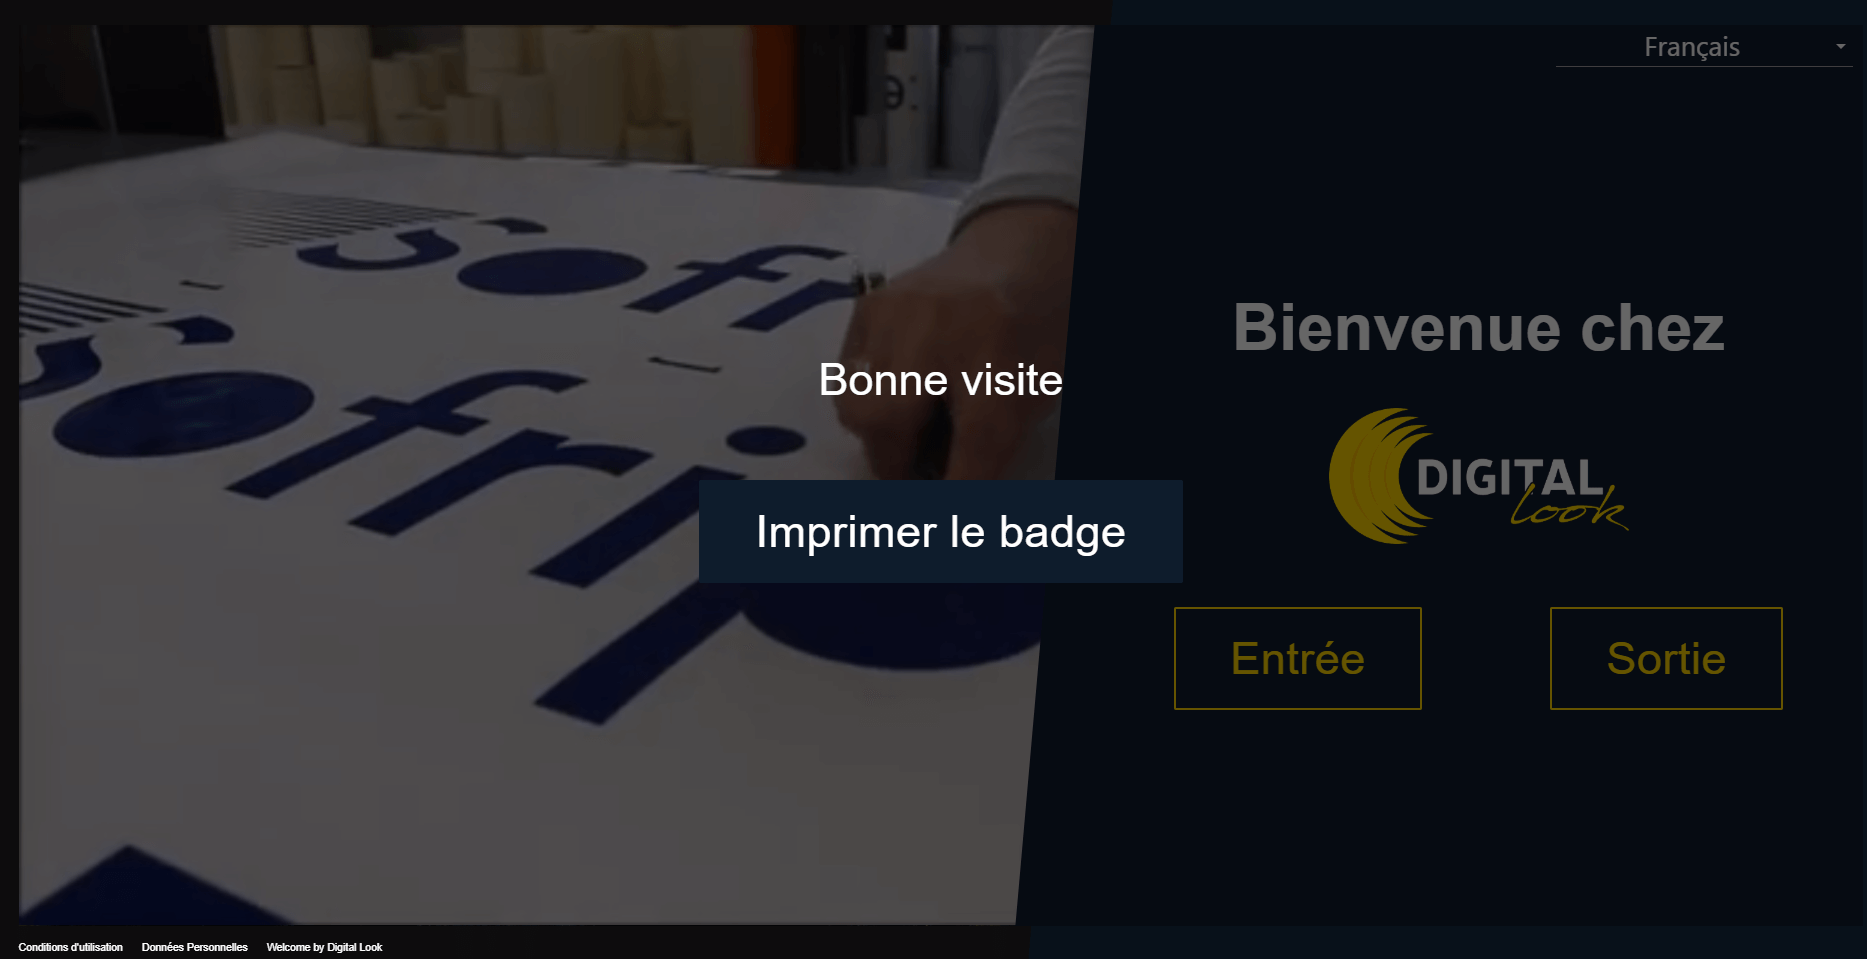Click the Imprimer le badge button
1867x959 pixels.
coord(940,531)
